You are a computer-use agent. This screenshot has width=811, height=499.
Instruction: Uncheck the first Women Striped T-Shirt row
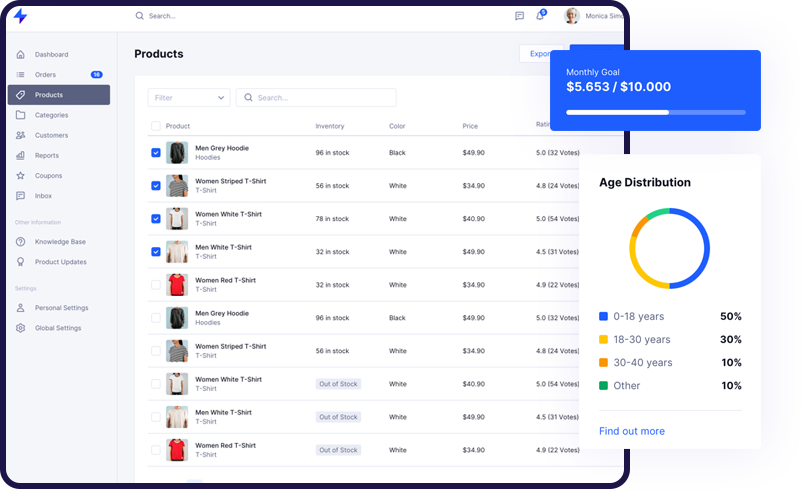tap(156, 186)
